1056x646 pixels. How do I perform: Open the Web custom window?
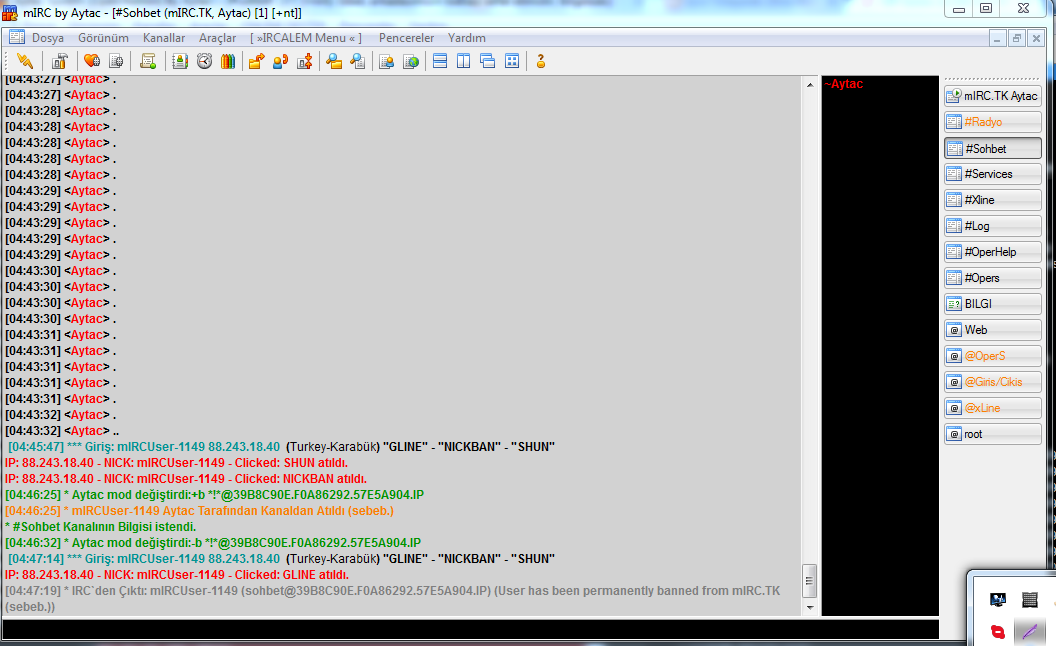[993, 330]
